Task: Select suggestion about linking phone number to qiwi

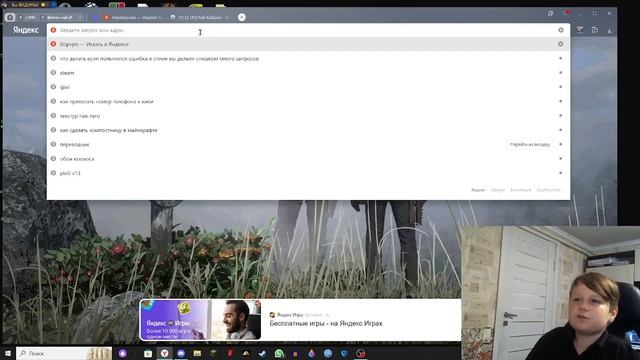Action: click(x=308, y=101)
